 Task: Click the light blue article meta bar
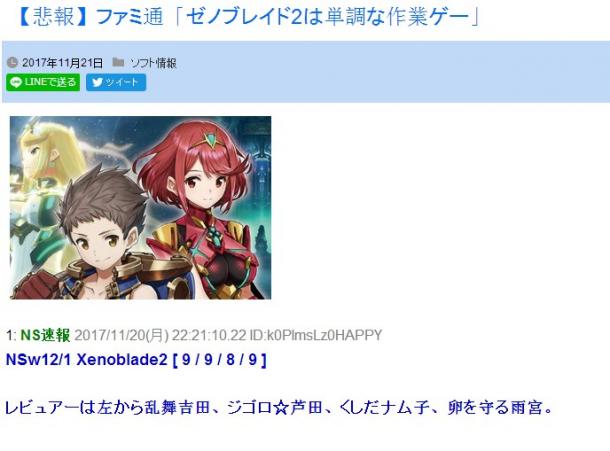(x=306, y=72)
